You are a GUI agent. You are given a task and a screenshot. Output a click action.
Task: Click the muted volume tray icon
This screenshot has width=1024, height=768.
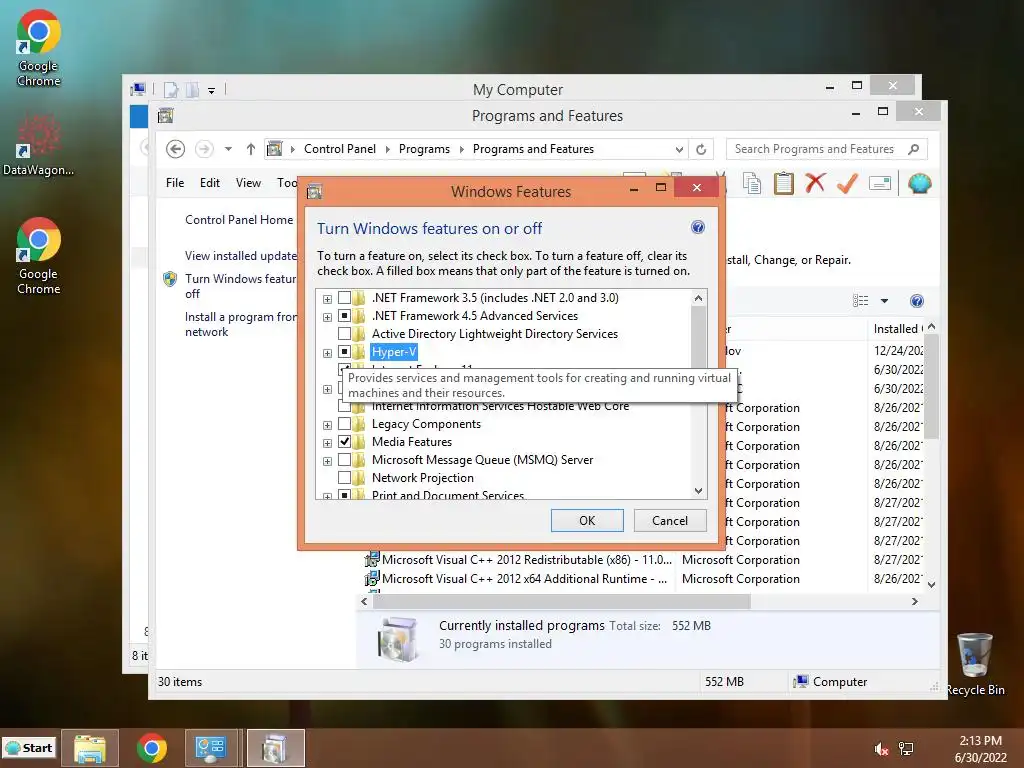[882, 749]
